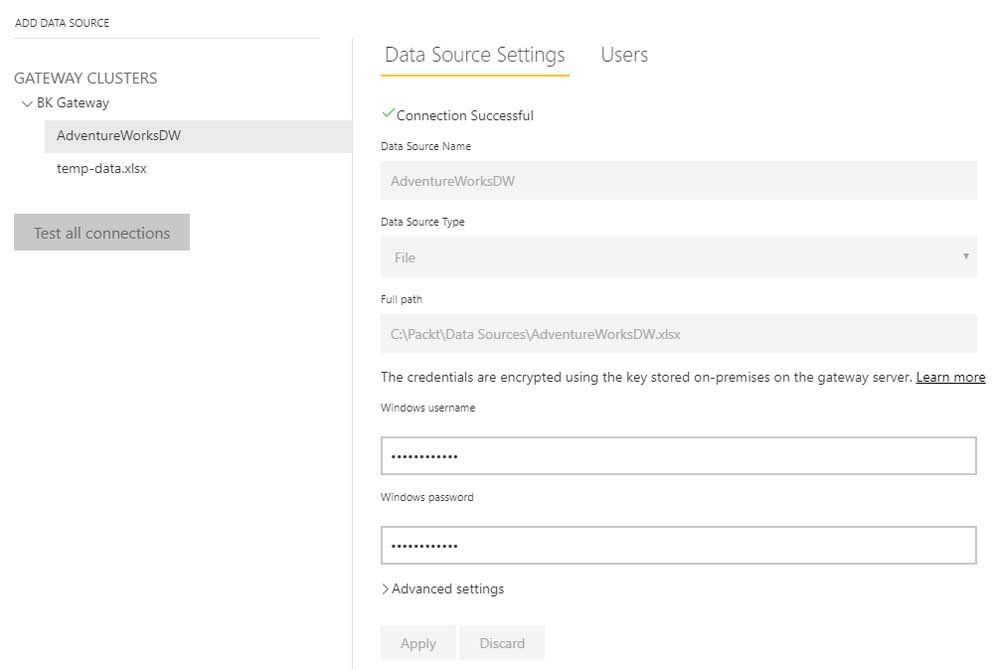Focus the Windows password field
This screenshot has width=1000, height=669.
click(x=678, y=546)
